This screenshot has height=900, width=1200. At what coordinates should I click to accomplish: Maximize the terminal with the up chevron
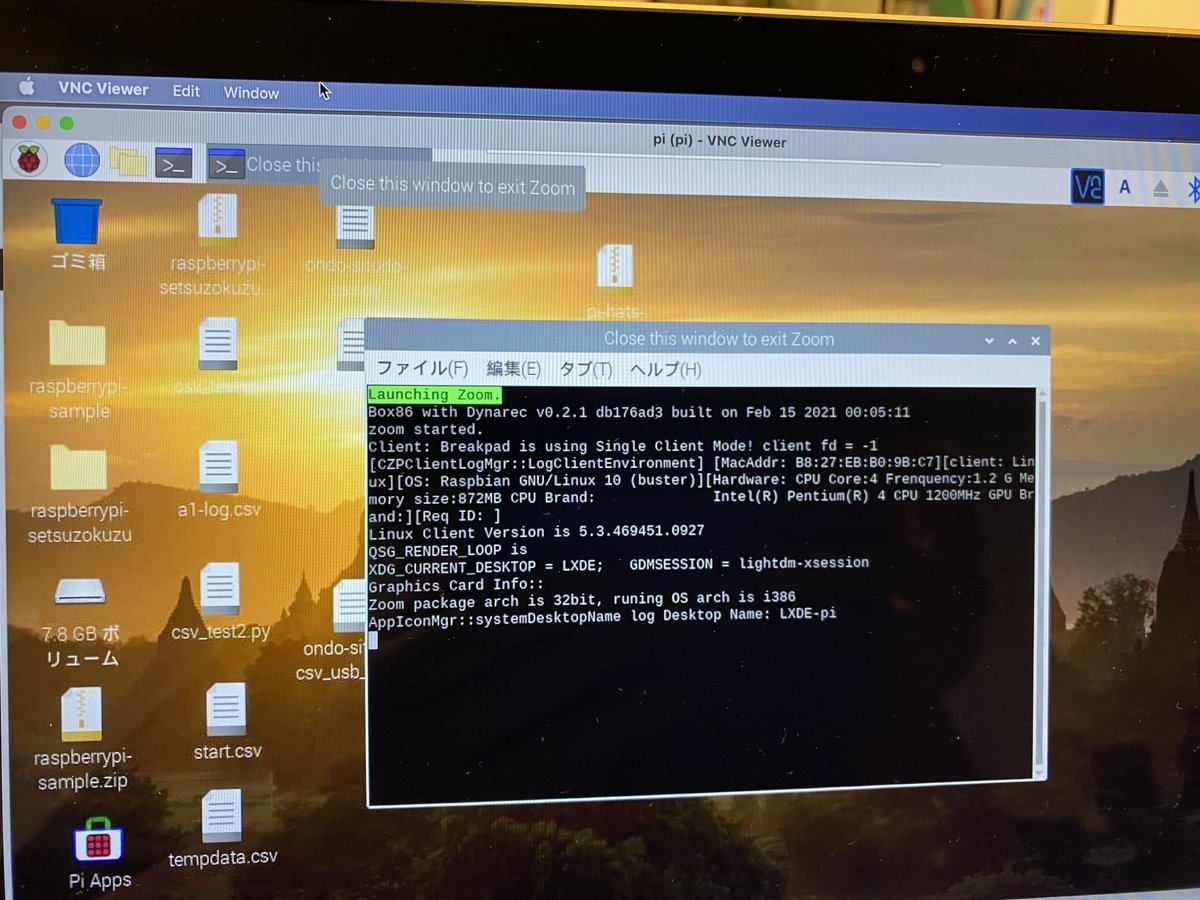[1012, 341]
